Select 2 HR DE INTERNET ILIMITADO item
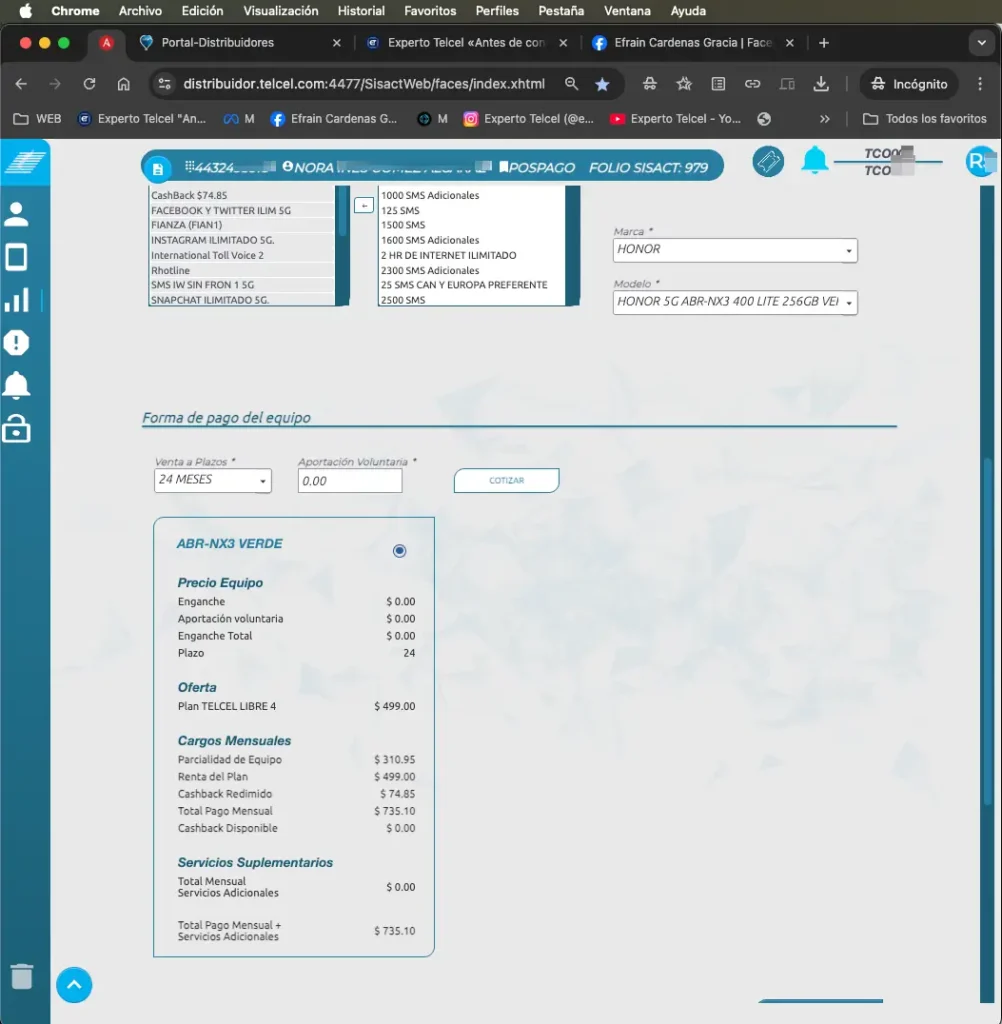Screen dimensions: 1002x1024 (471, 255)
